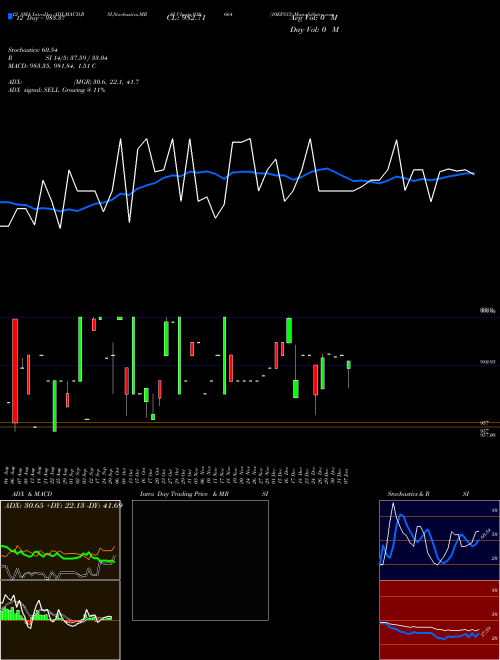Click the tall red first candlestick
Image resolution: width=500 pixels, height=660 pixels.
15,371
